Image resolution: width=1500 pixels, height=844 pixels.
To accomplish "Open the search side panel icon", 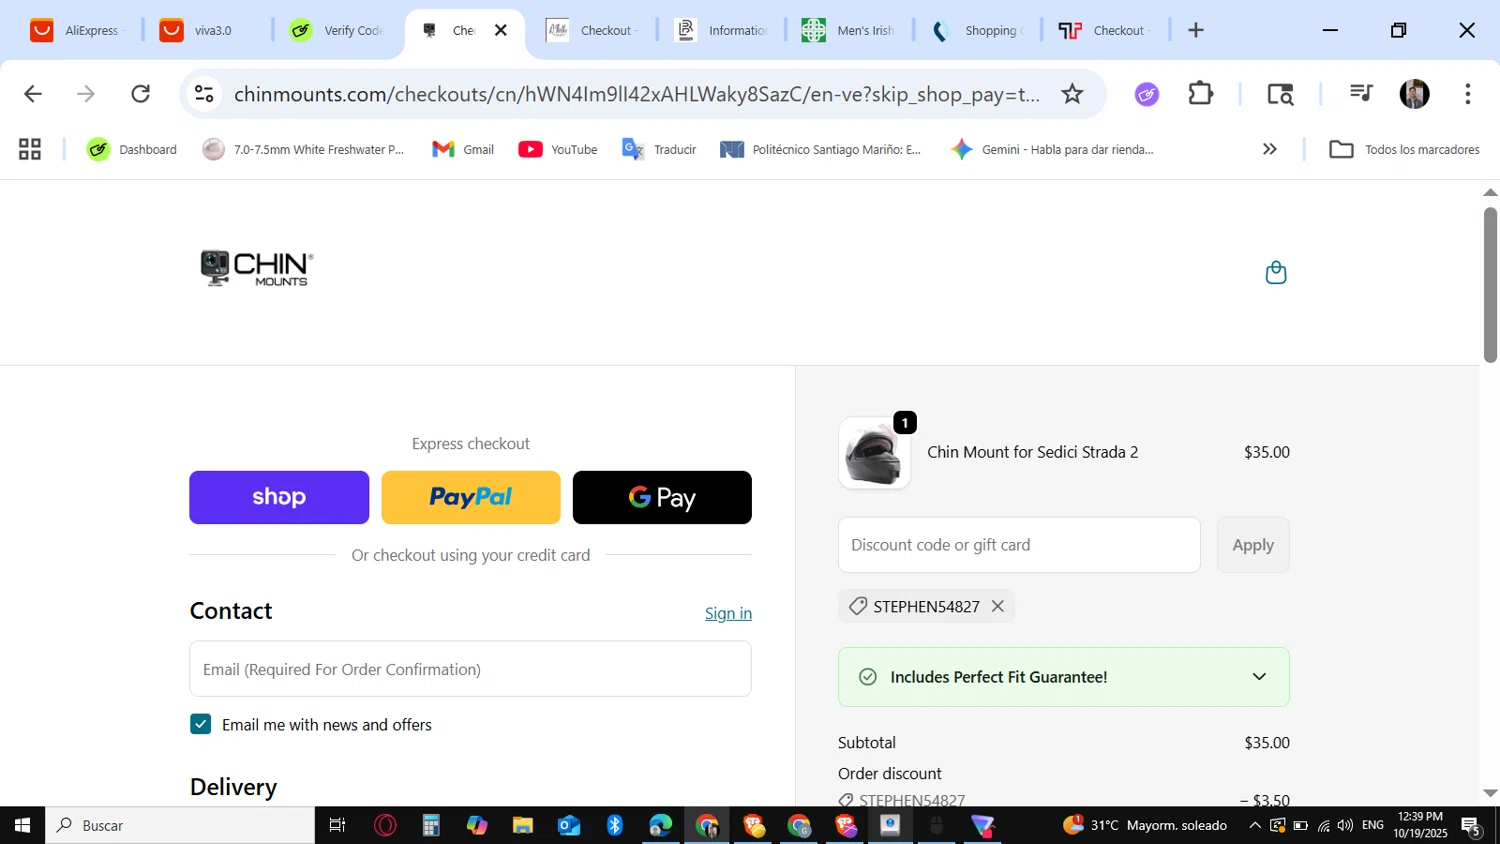I will pyautogui.click(x=1280, y=94).
